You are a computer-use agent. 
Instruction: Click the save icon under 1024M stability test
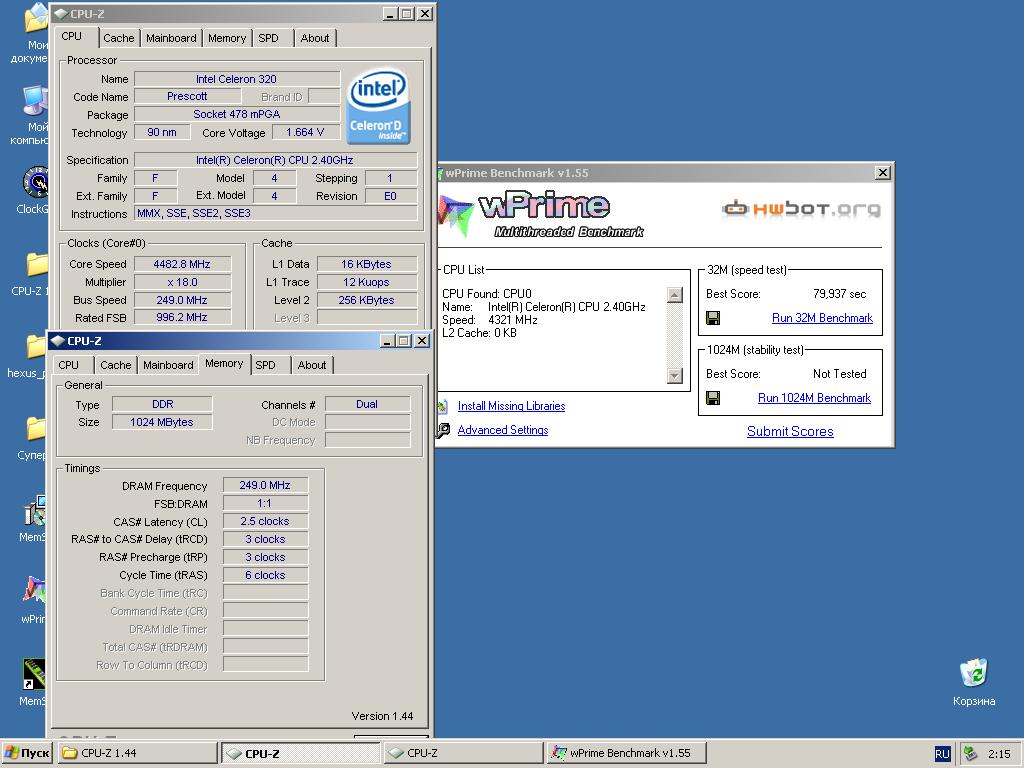click(713, 398)
